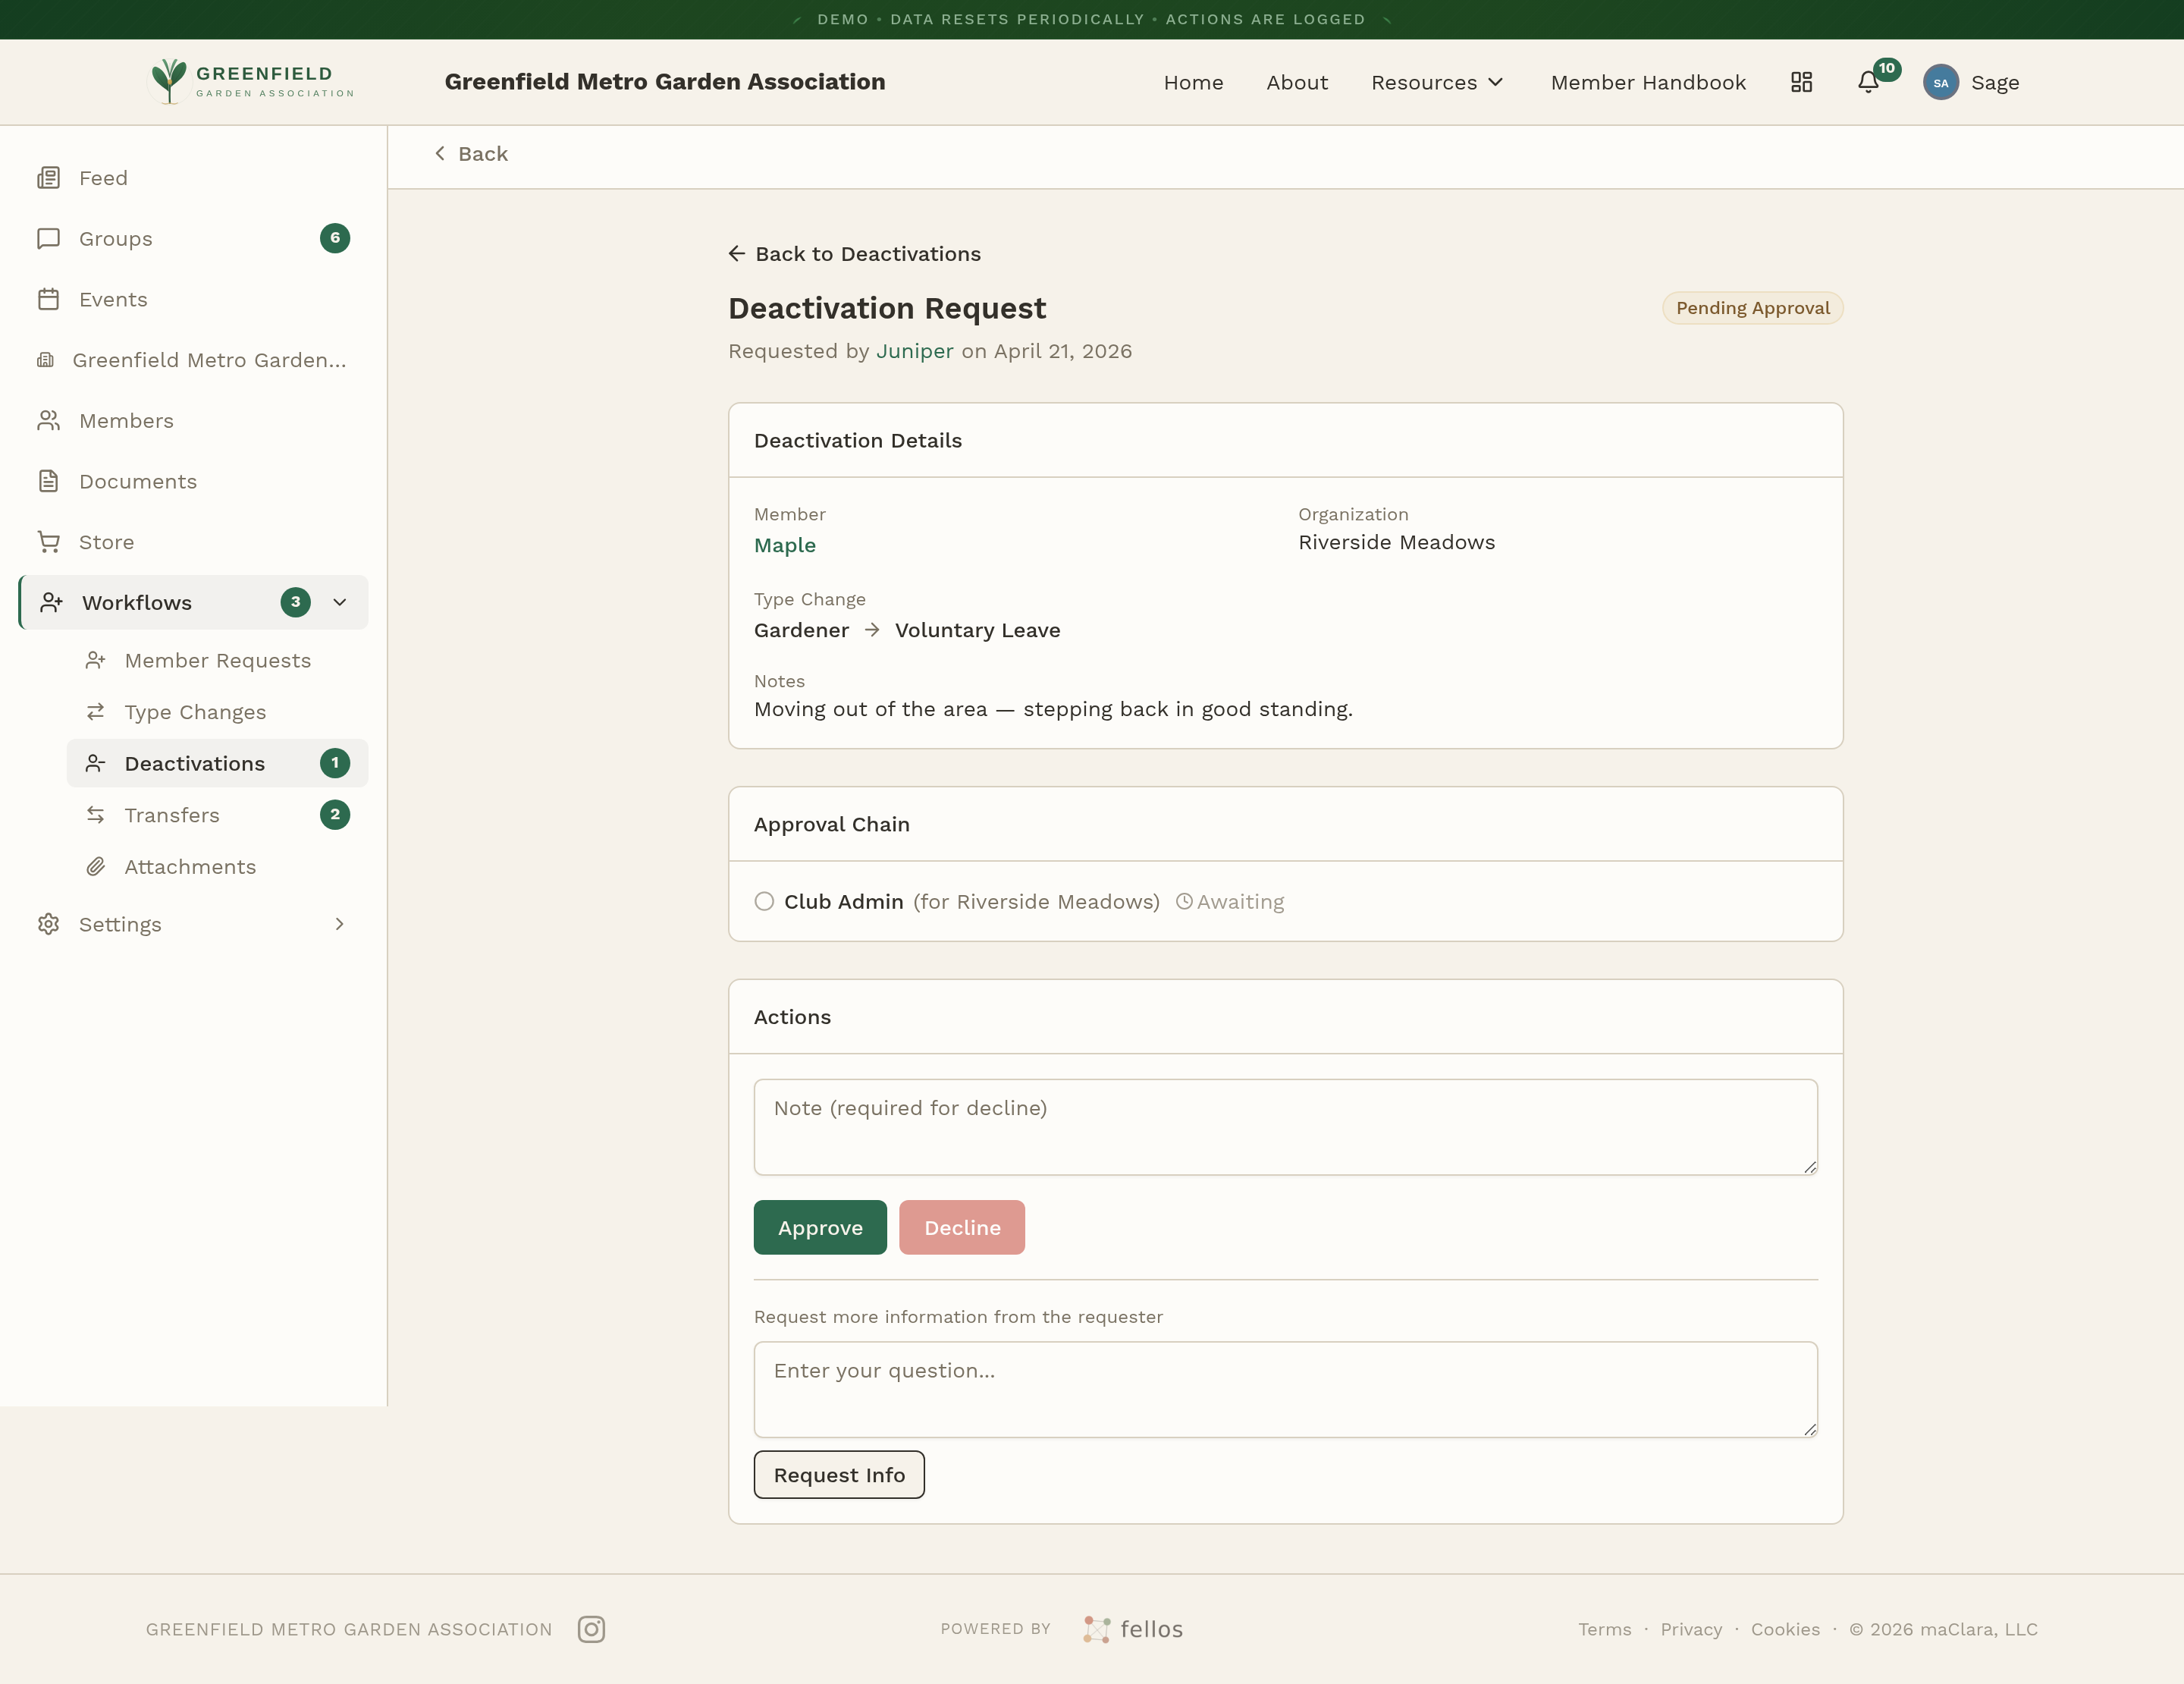Open Store in sidebar

(194, 542)
